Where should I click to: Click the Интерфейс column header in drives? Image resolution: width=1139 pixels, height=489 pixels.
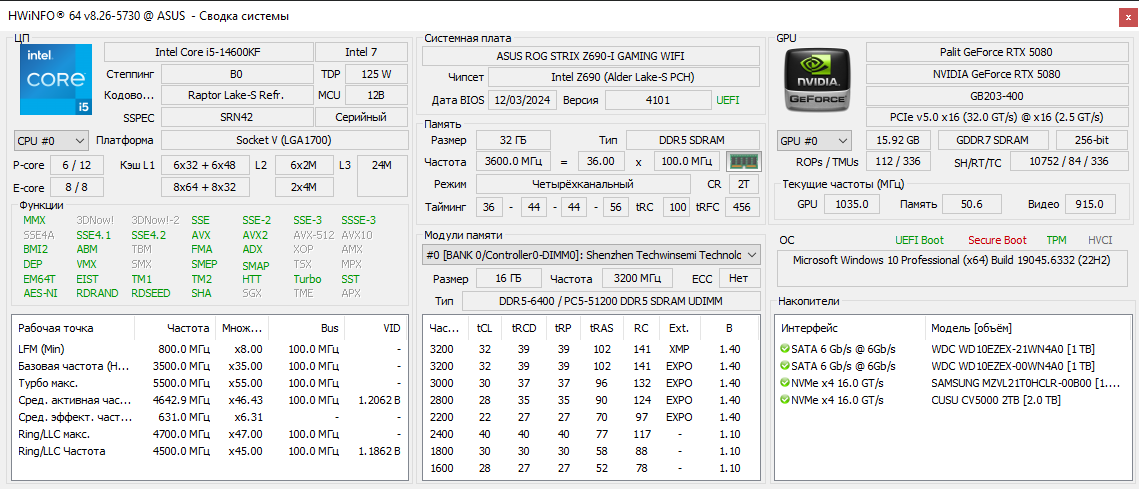click(x=809, y=328)
